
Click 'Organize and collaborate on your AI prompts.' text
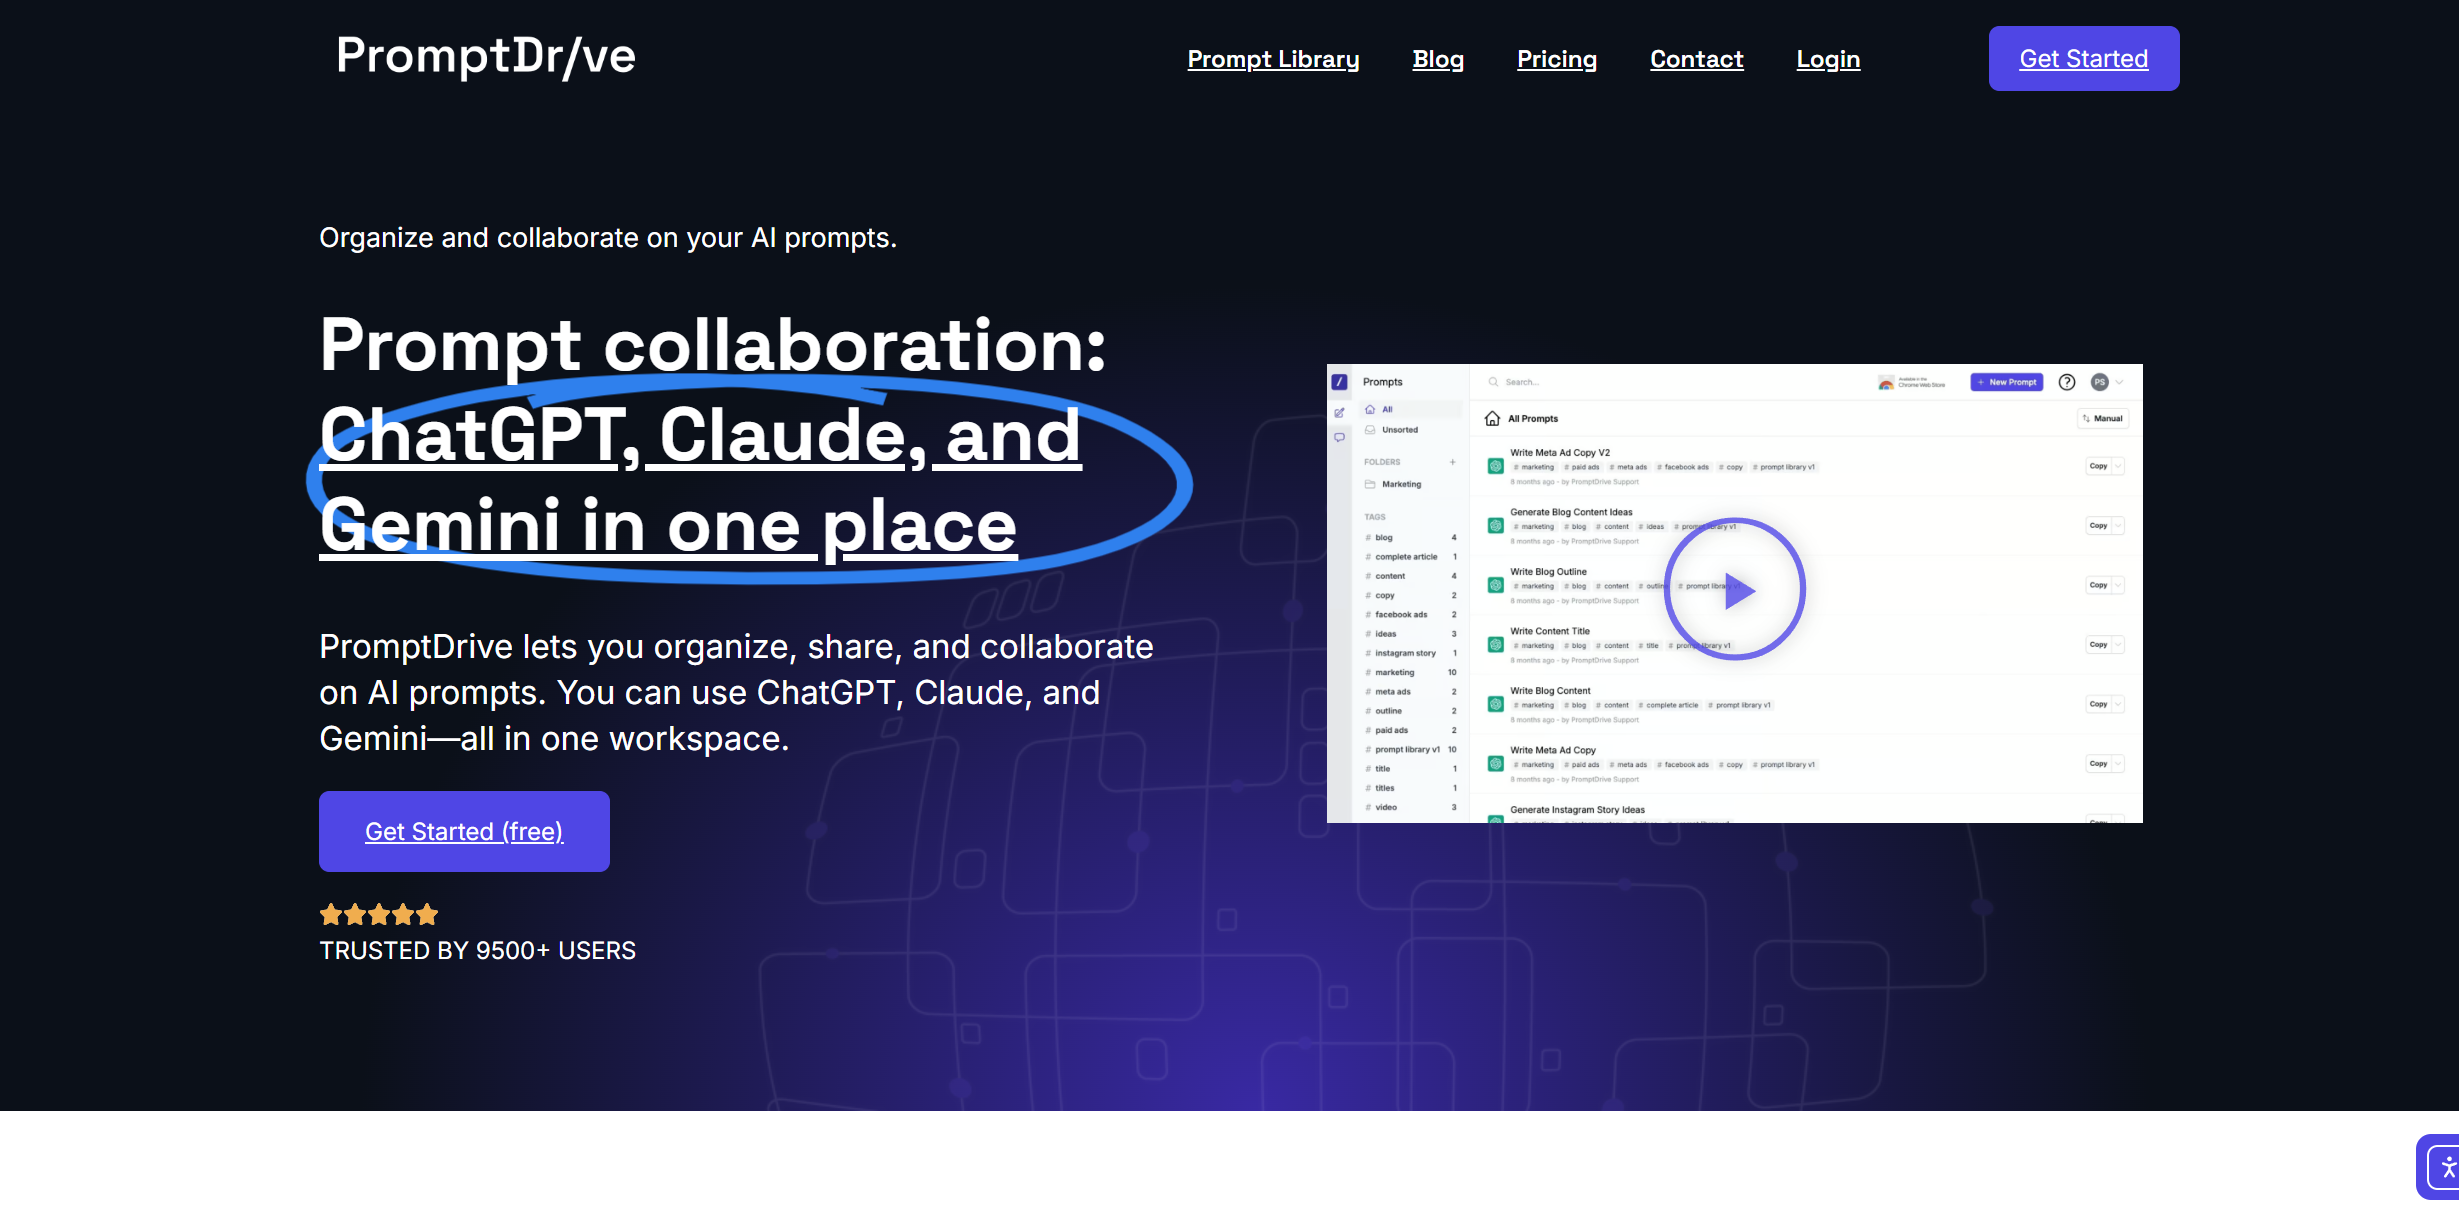click(608, 238)
